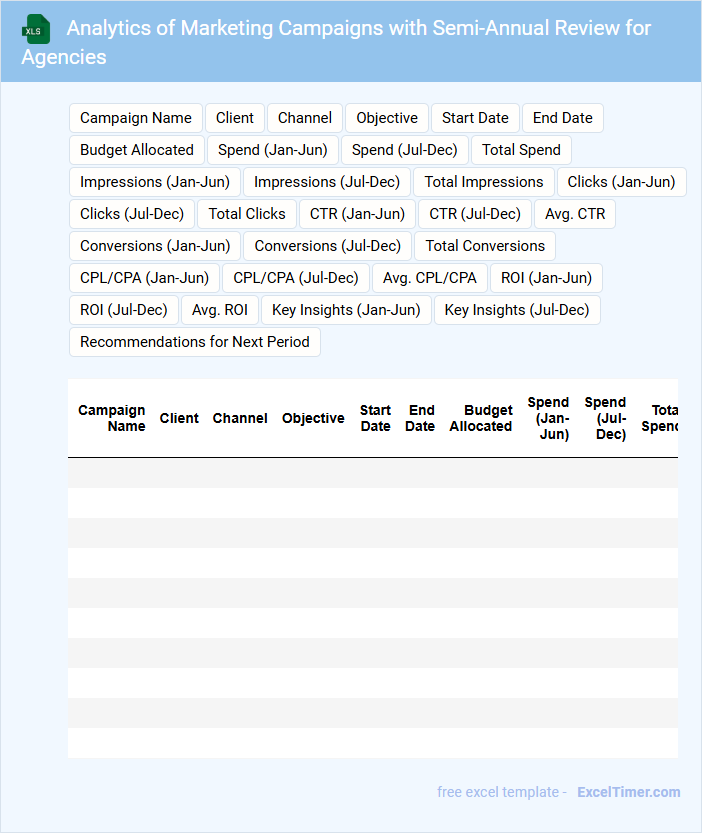702x833 pixels.
Task: Click the CTR (Jan-Jun) tag
Action: [x=357, y=214]
